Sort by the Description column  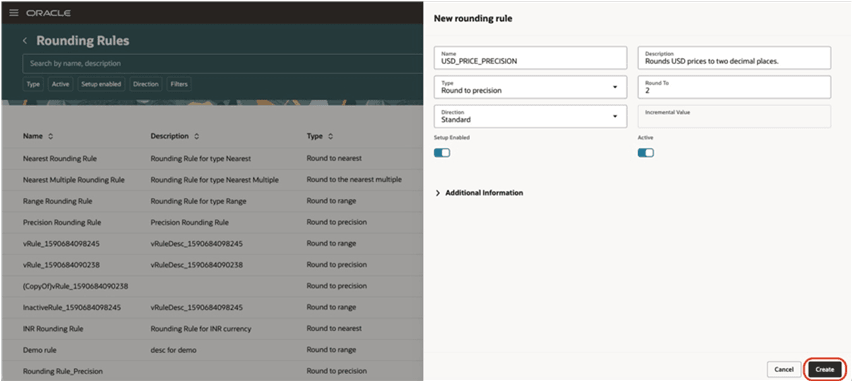pos(197,136)
